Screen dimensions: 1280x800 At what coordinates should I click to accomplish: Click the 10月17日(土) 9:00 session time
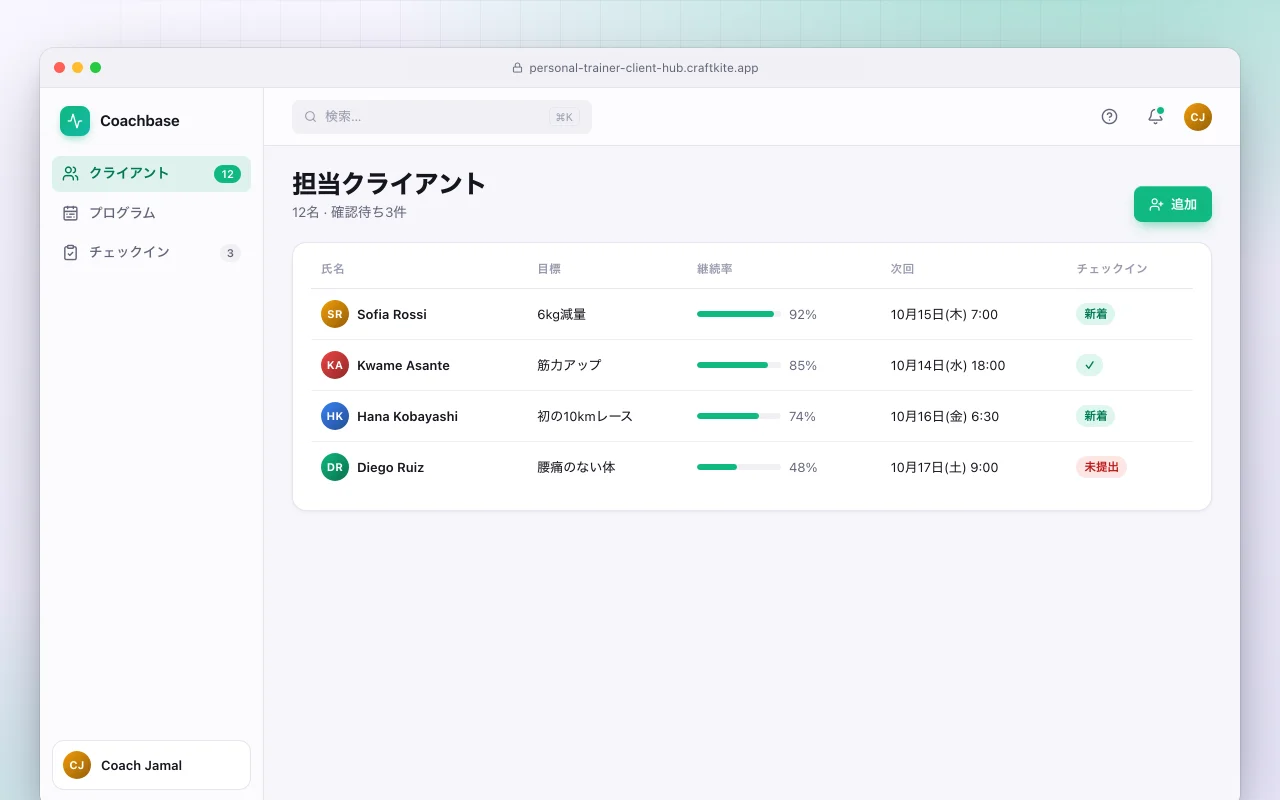(x=944, y=467)
